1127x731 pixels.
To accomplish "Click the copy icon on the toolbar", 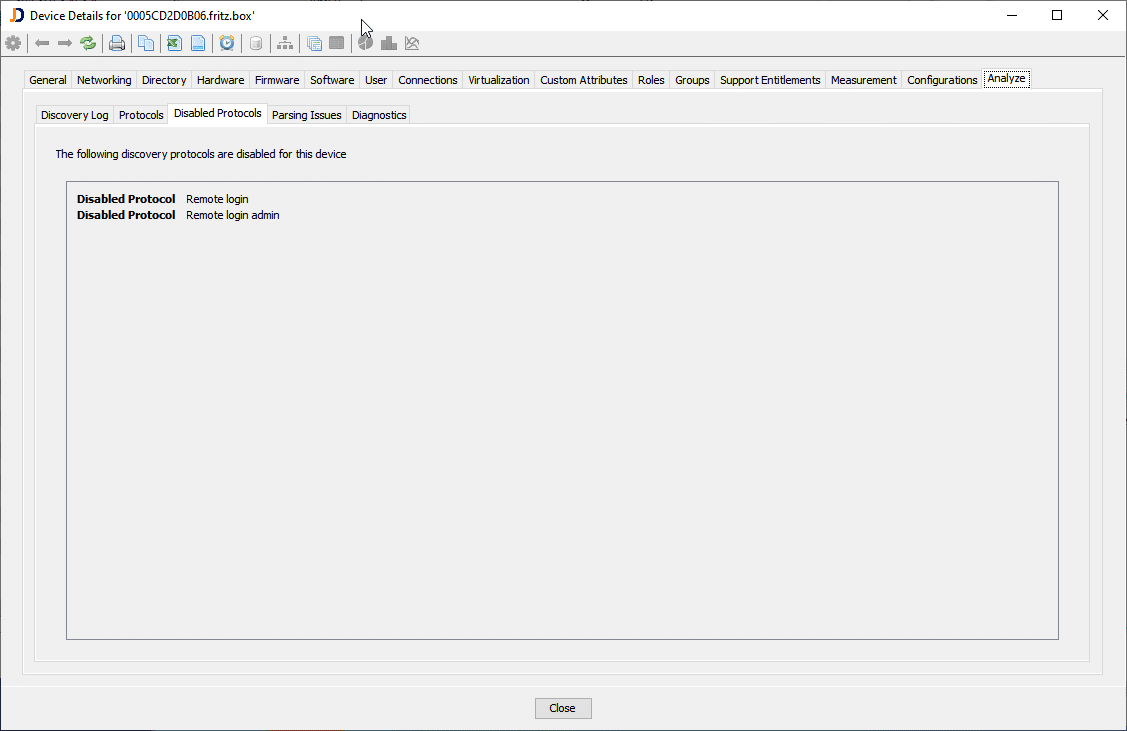I will pyautogui.click(x=145, y=43).
